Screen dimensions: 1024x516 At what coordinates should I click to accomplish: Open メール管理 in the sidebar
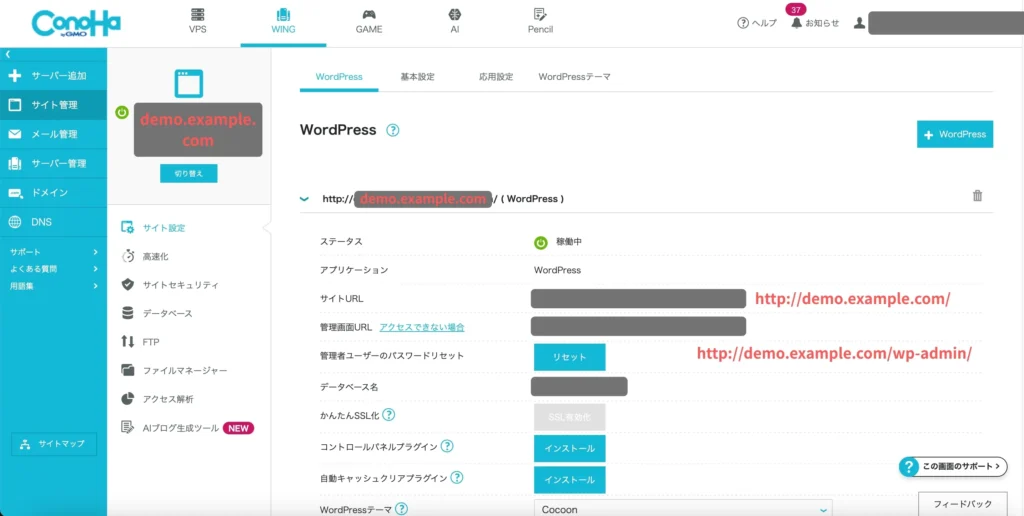(54, 134)
